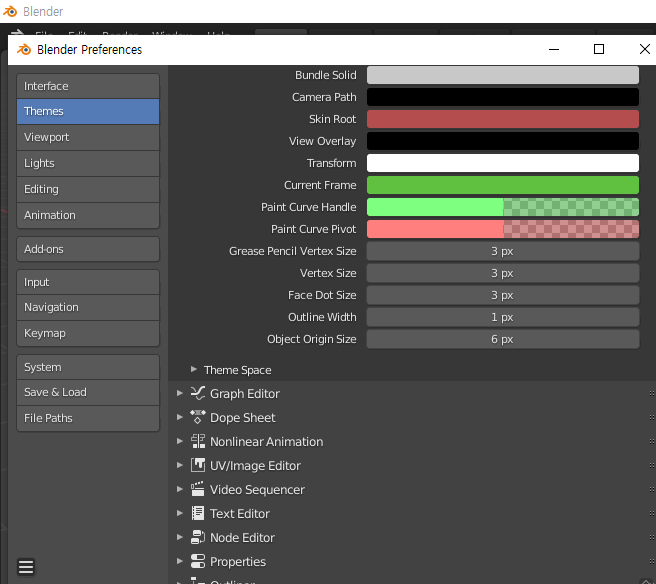
Task: Expand the Theme Space subpanel
Action: [194, 369]
